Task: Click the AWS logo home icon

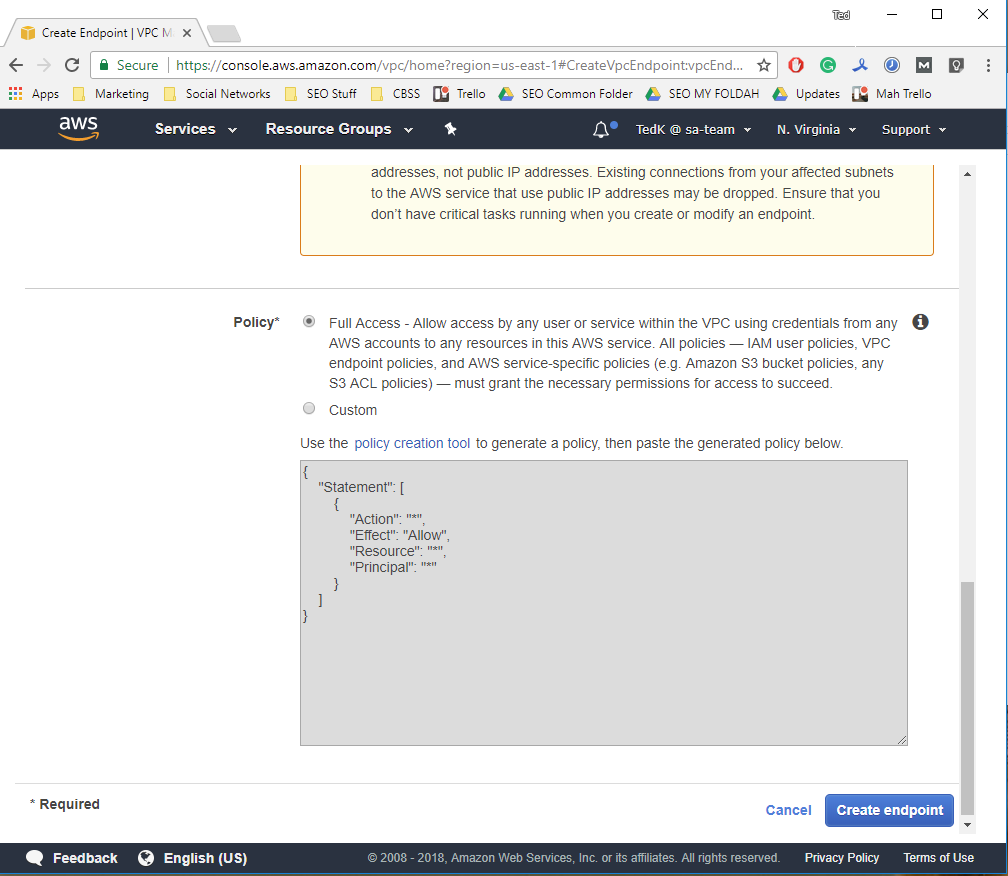Action: click(x=78, y=129)
